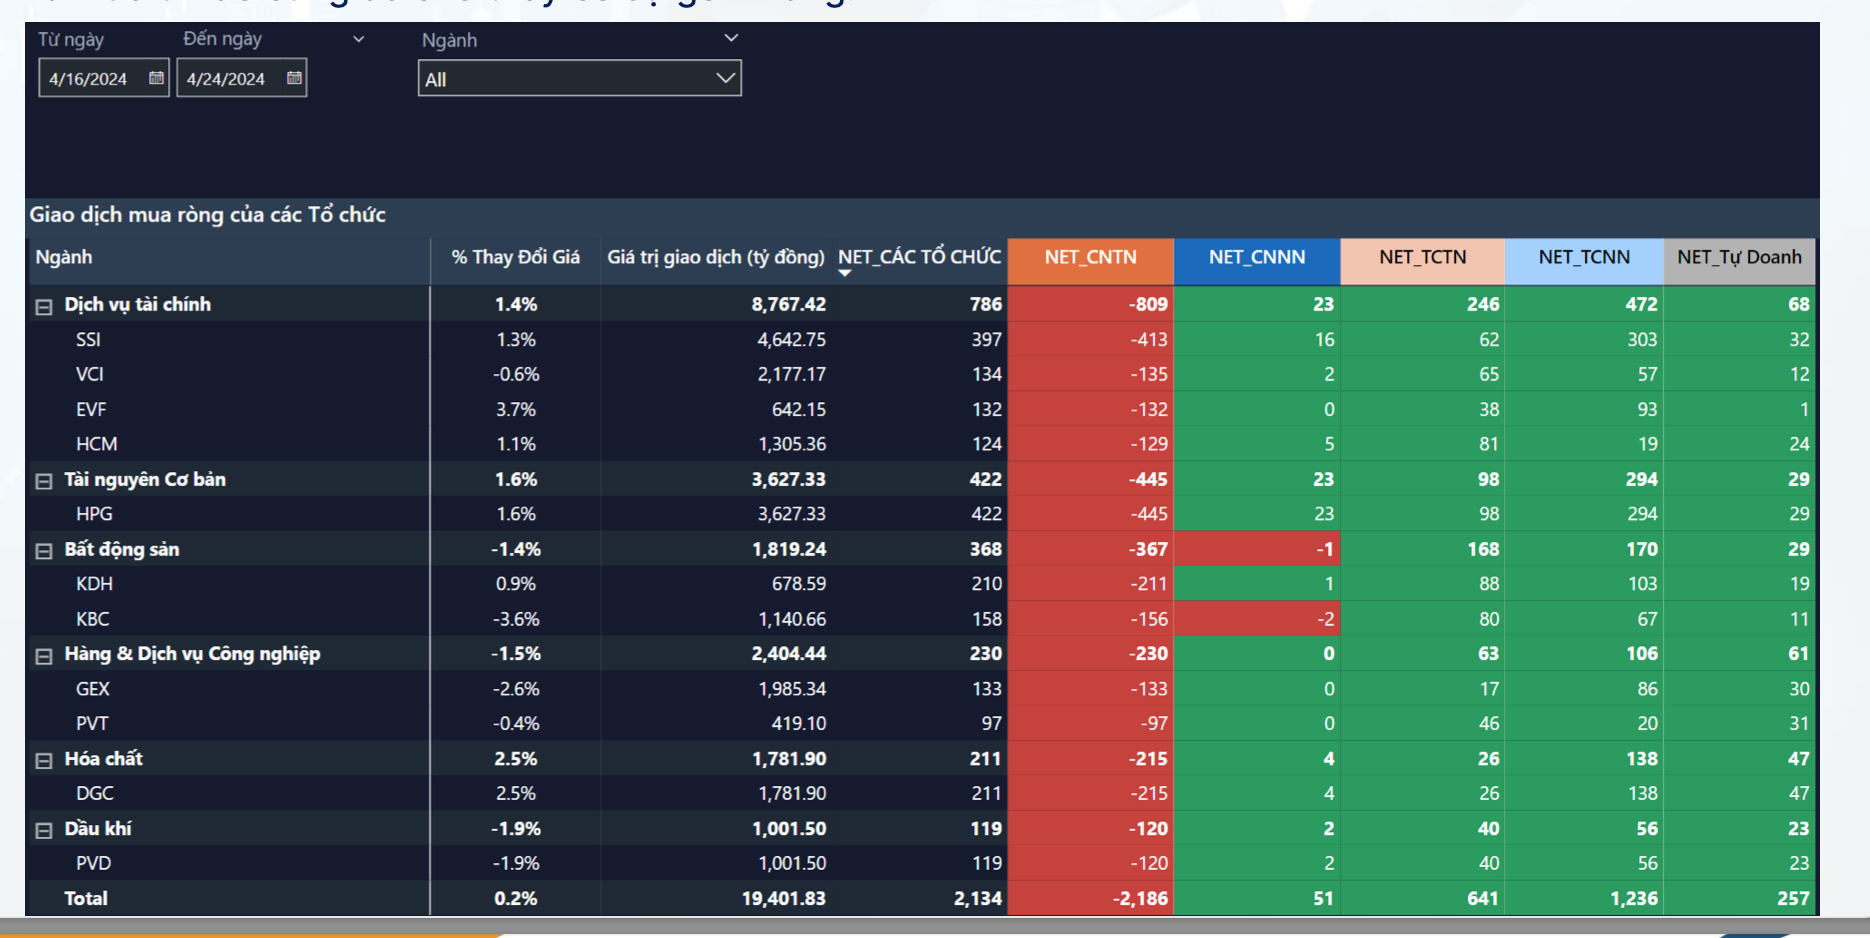
Task: Click the sort arrow under NET_CÁC TỔ CHỨC
Action: click(x=845, y=273)
